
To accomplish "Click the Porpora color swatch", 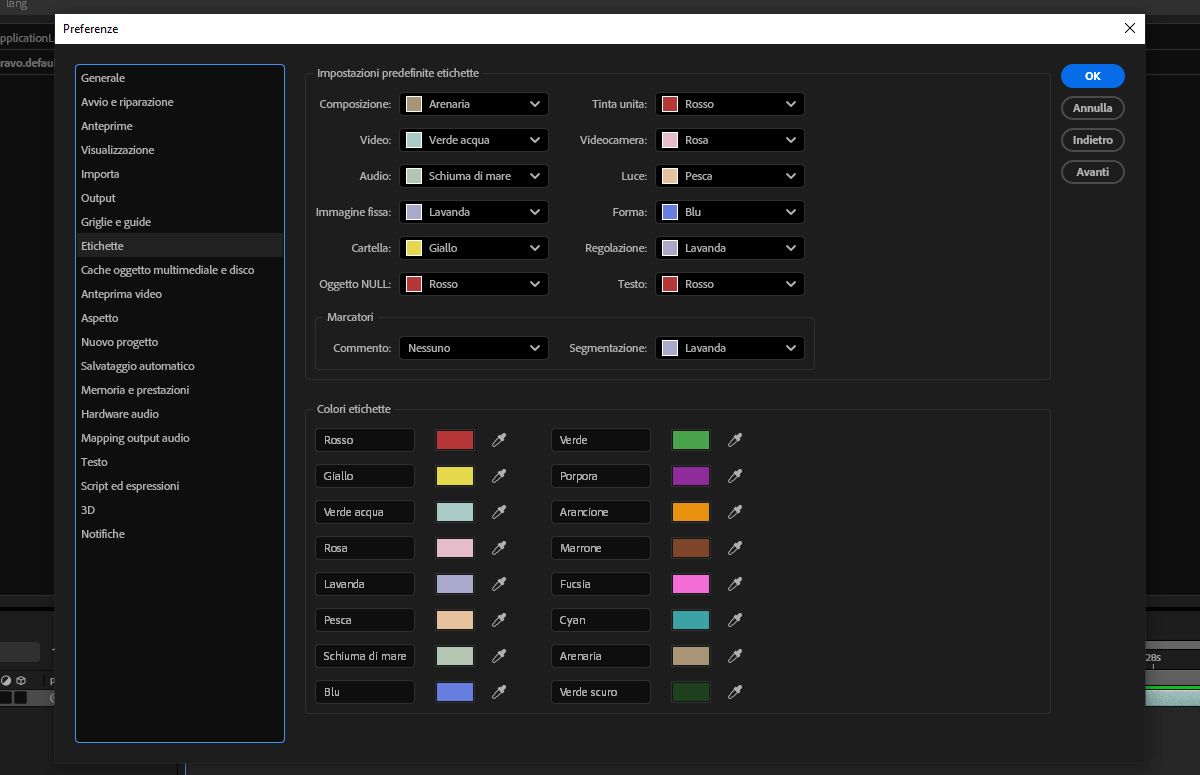I will [x=691, y=476].
